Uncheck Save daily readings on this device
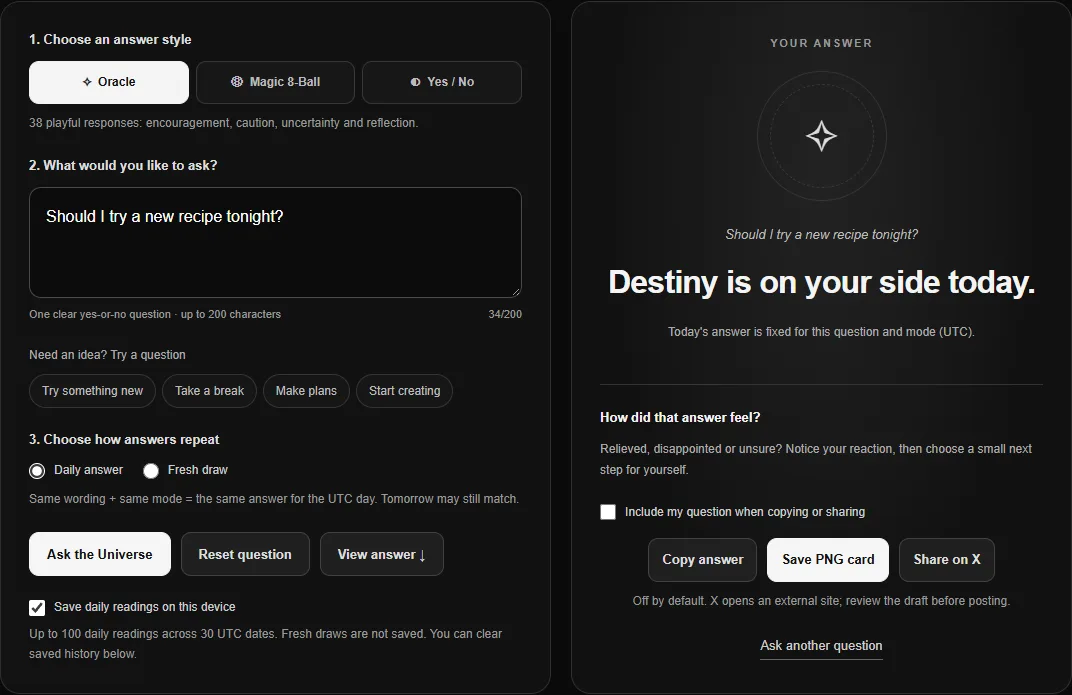Image resolution: width=1072 pixels, height=695 pixels. [x=37, y=608]
